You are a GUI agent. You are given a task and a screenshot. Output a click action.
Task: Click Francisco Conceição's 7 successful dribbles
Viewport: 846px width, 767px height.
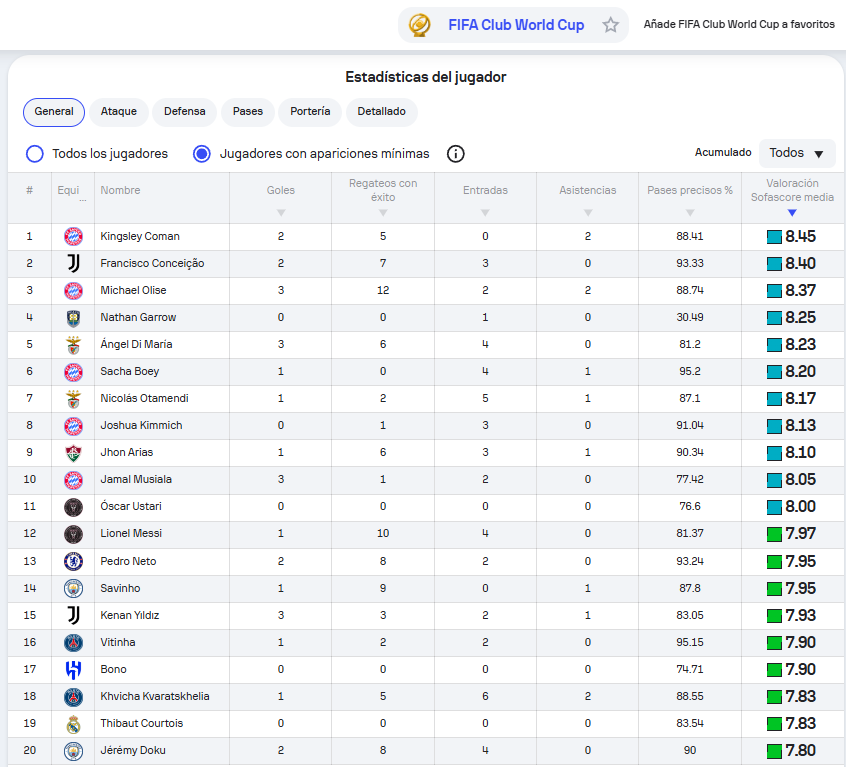(383, 263)
